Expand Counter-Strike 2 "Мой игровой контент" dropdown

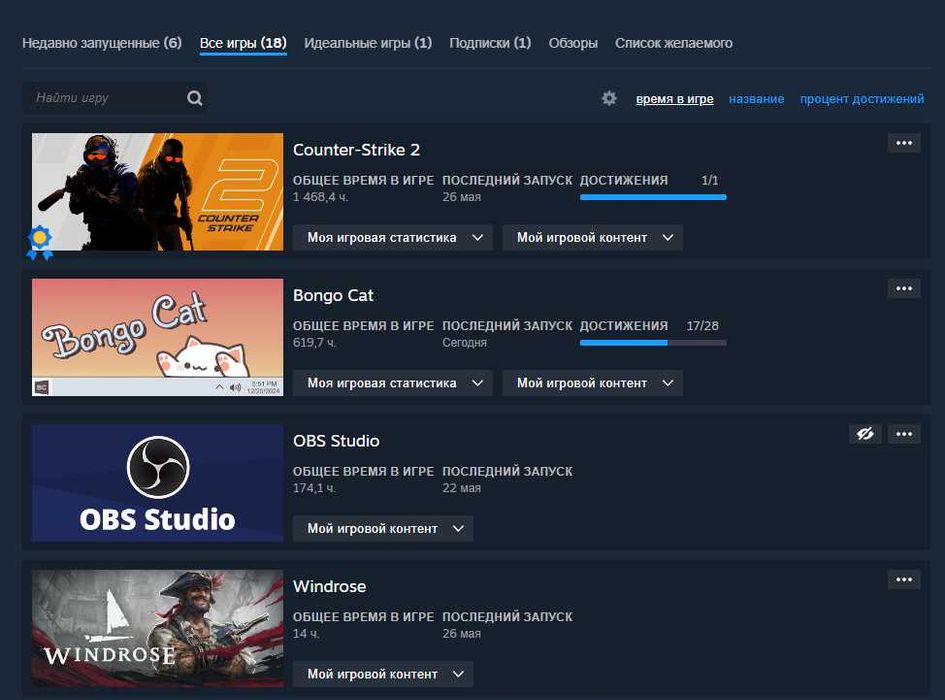(x=592, y=238)
